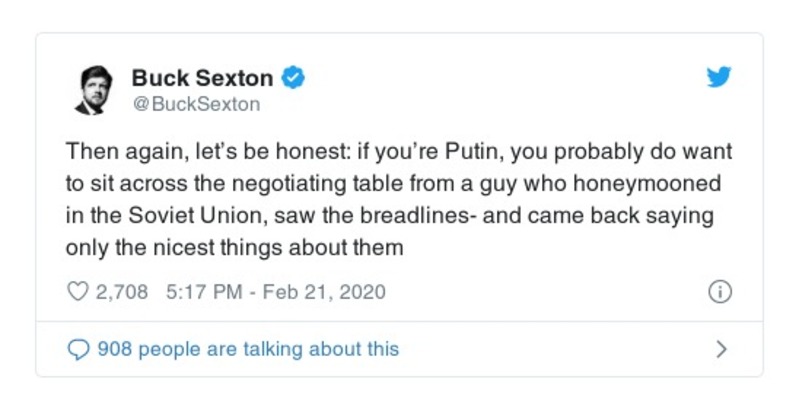Click the 2,708 likes count
The width and height of the screenshot is (799, 414).
coord(121,292)
